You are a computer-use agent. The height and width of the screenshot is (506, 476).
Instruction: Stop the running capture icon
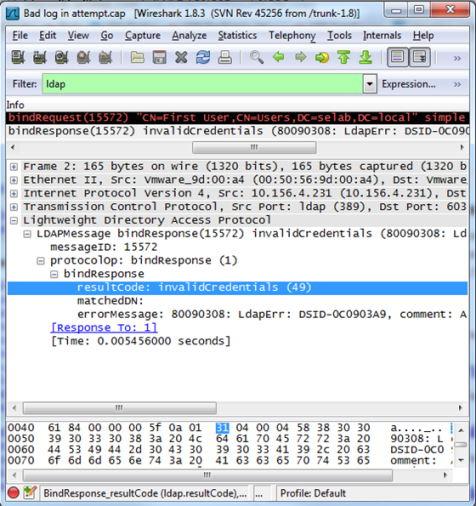point(84,57)
